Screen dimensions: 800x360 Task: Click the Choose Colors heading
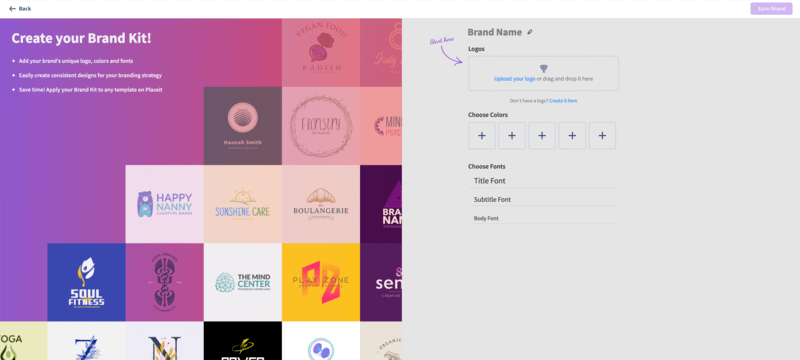click(x=488, y=115)
